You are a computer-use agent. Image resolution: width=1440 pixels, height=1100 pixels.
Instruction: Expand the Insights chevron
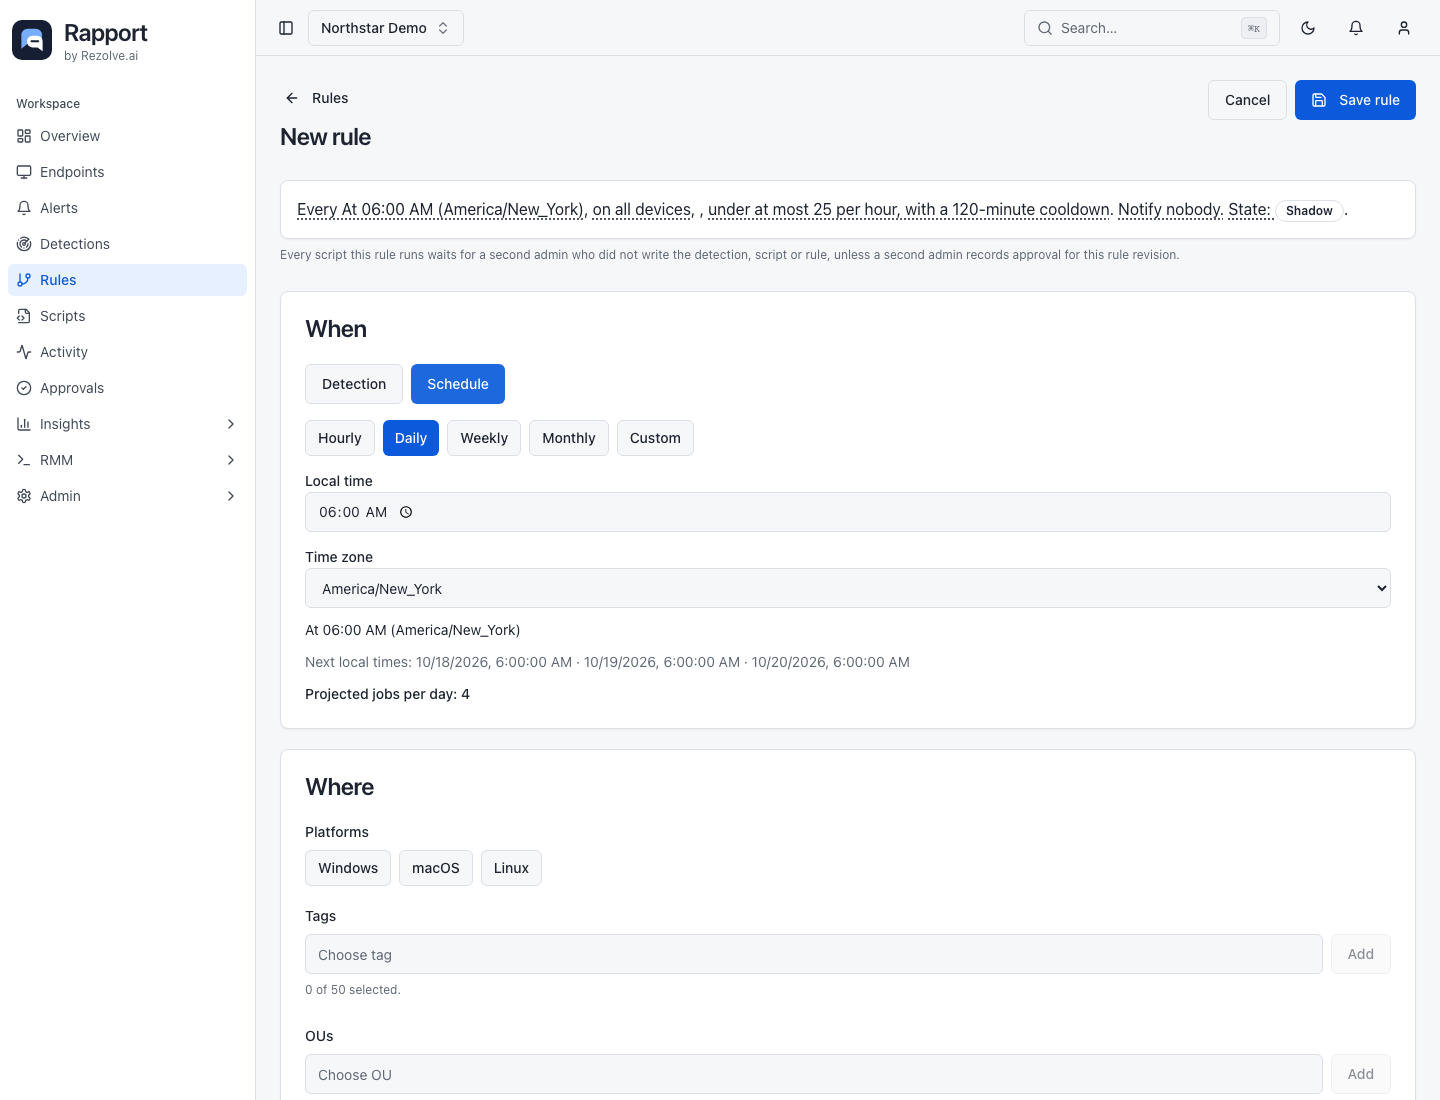click(231, 424)
